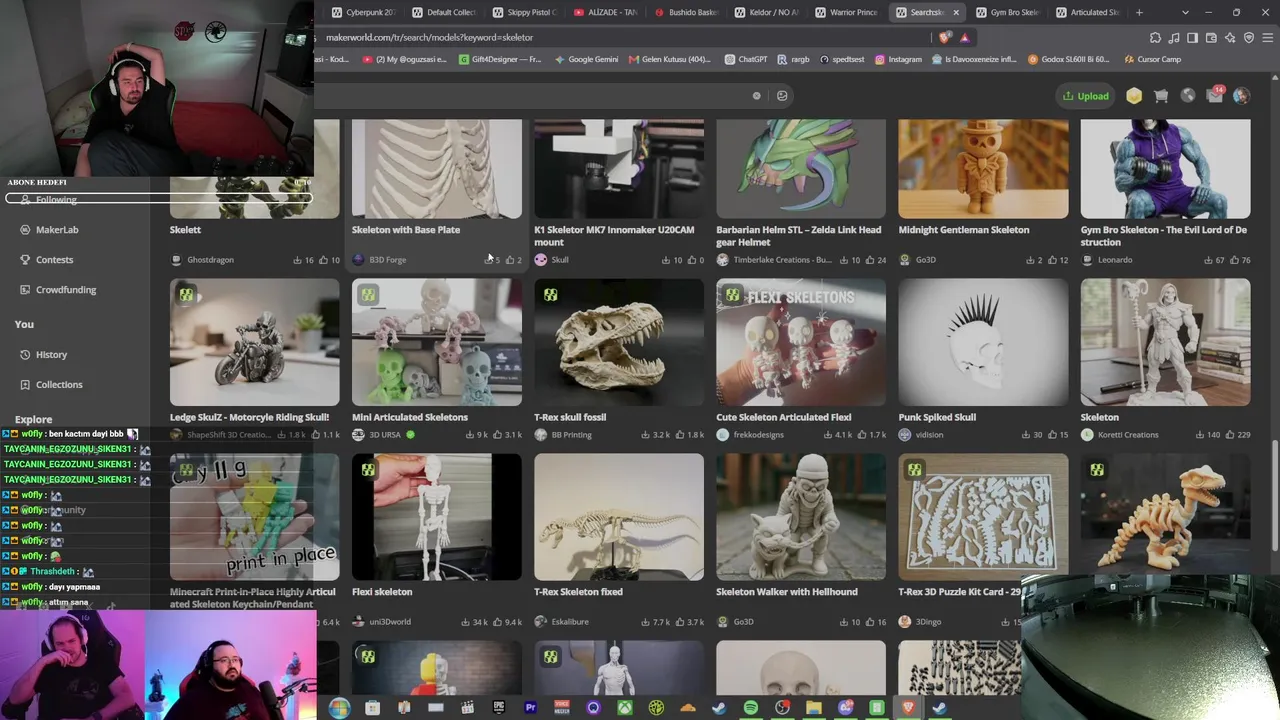Open the Punk Spiked Skull thumbnail
Screen dimensions: 1280x720
(983, 342)
